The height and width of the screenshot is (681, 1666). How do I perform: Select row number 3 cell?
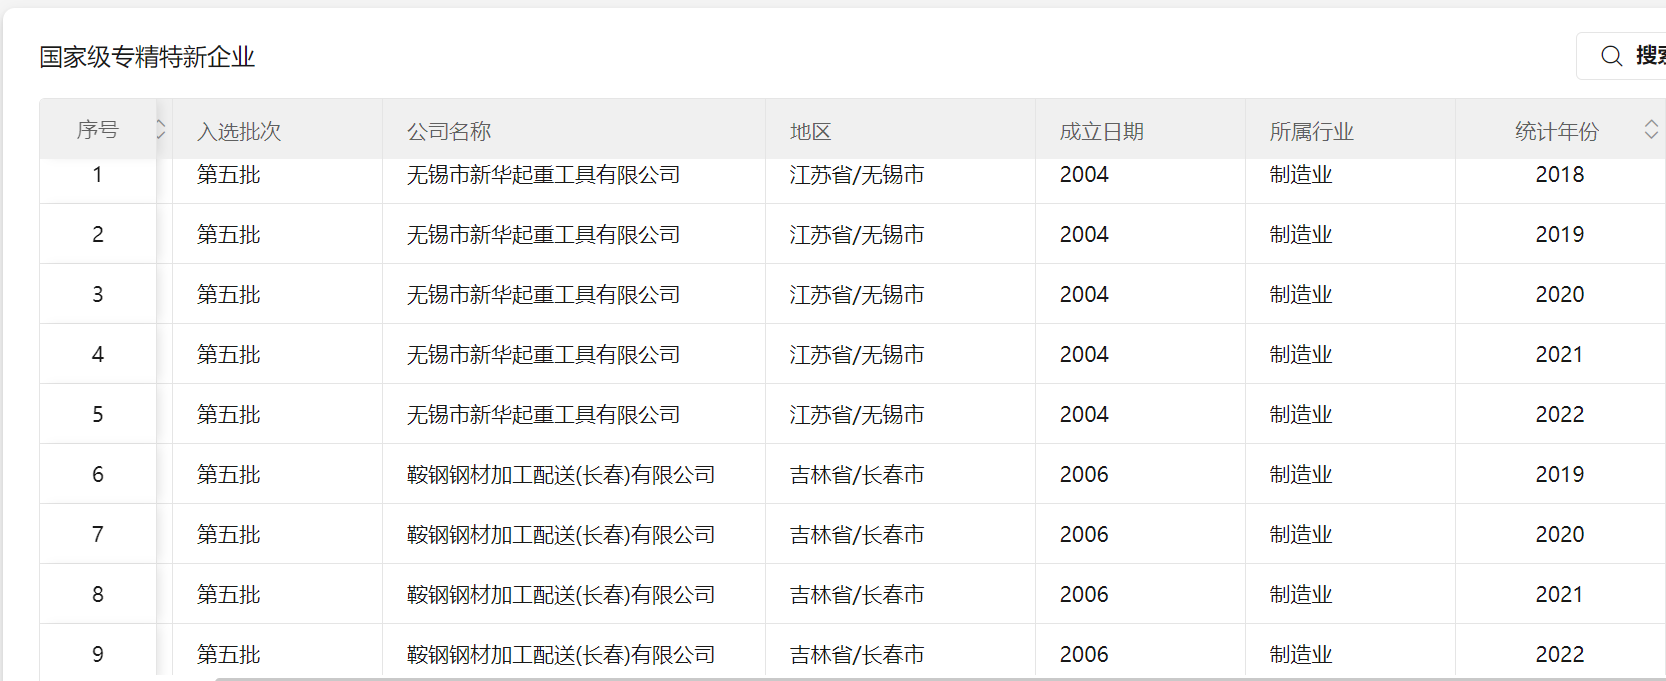point(98,294)
